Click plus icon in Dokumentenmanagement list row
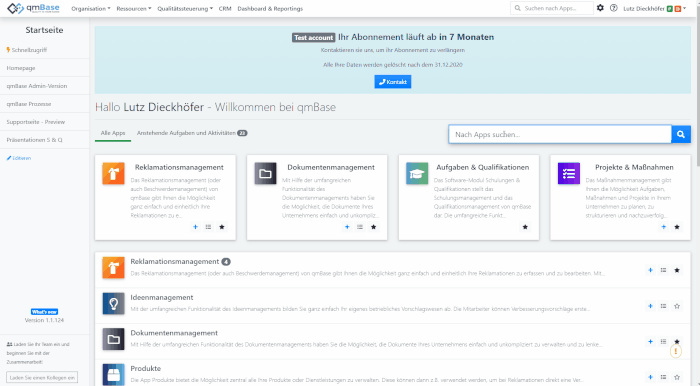 [650, 341]
